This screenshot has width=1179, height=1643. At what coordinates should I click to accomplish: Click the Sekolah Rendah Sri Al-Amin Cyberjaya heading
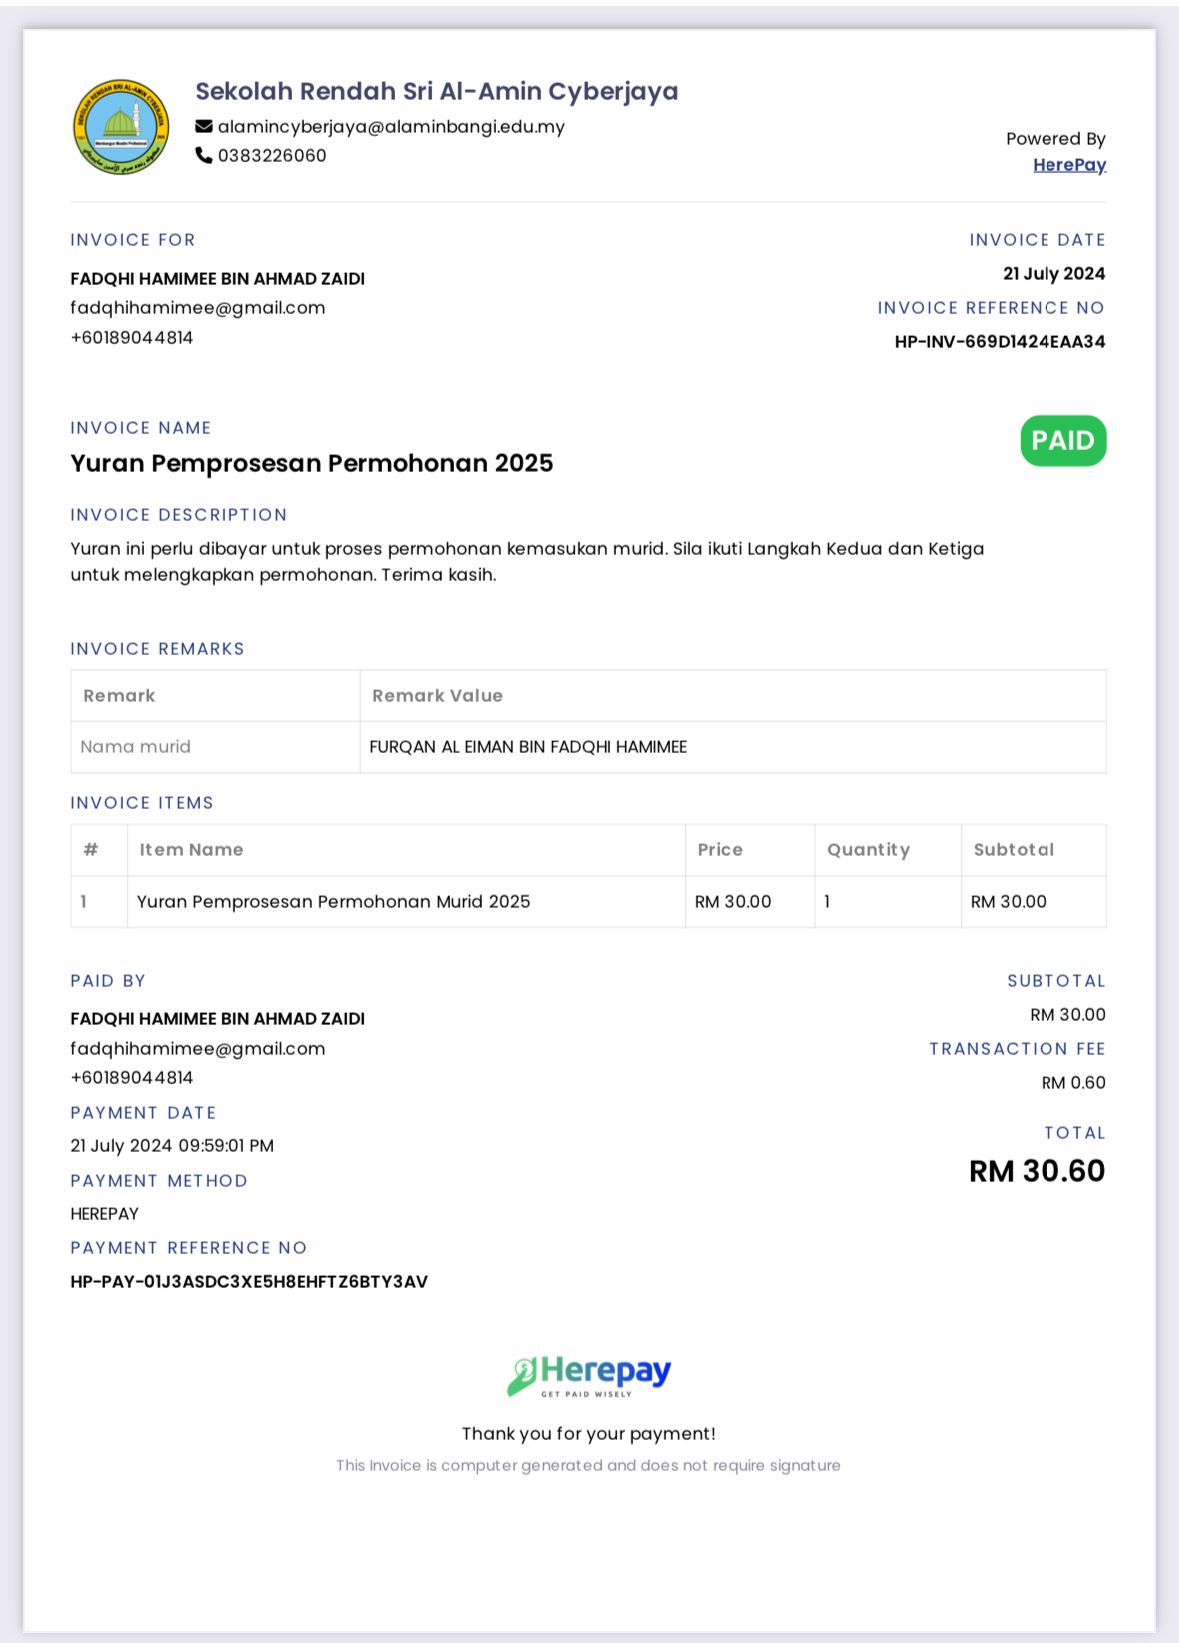(437, 91)
